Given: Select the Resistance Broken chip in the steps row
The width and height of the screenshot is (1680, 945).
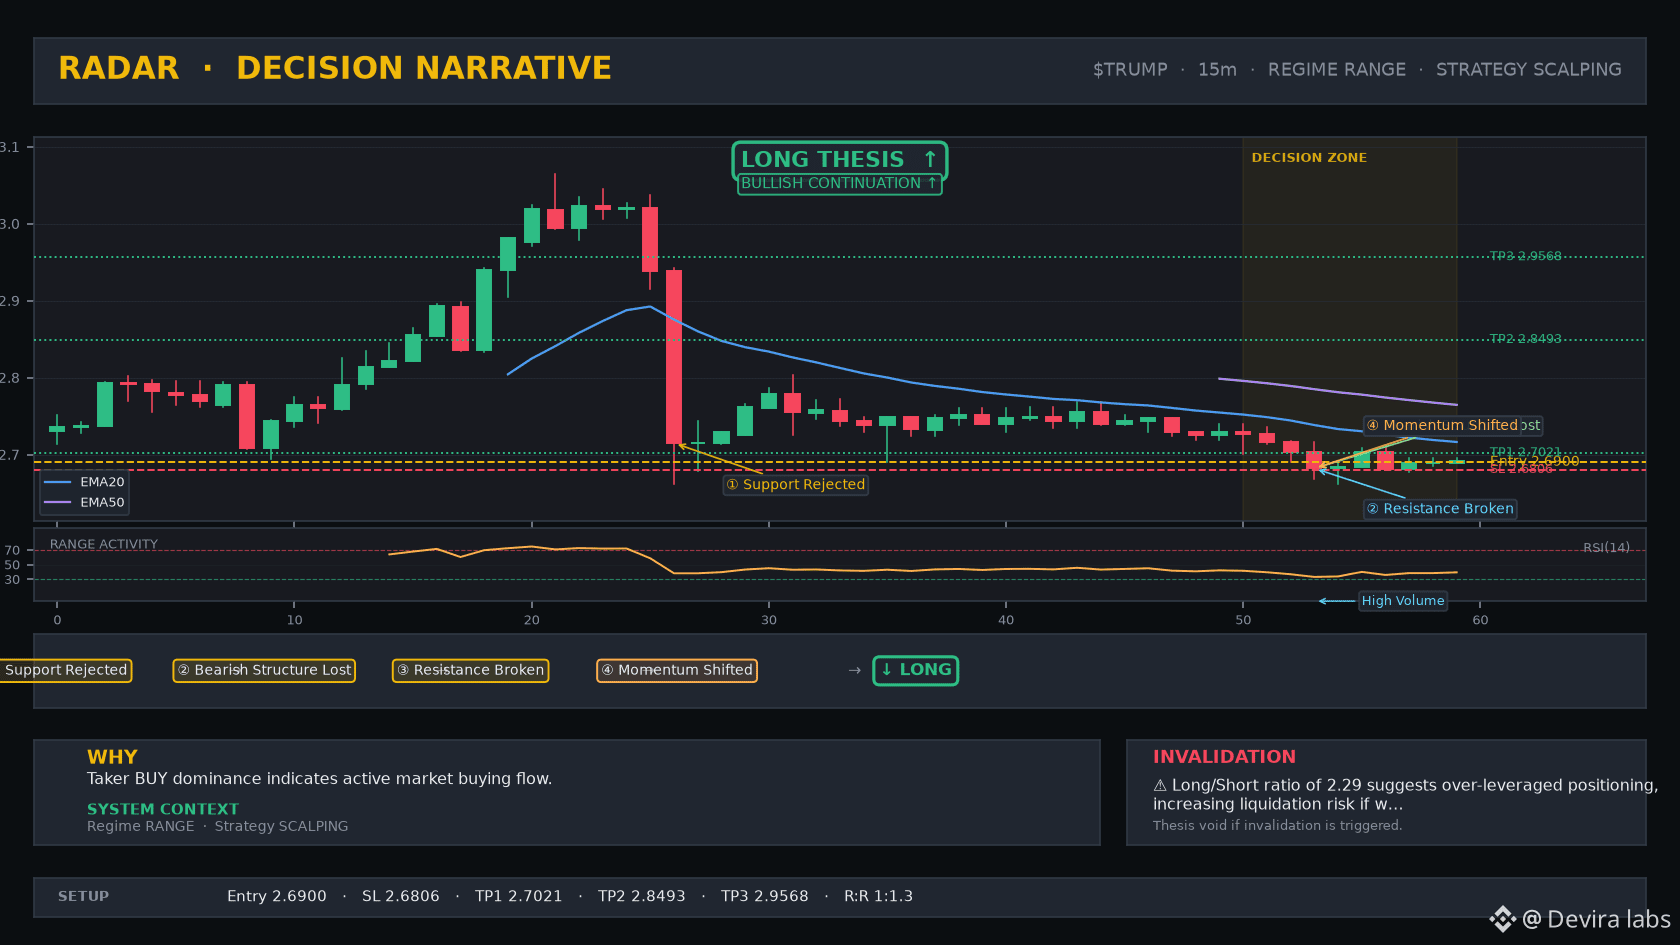Looking at the screenshot, I should [x=470, y=670].
